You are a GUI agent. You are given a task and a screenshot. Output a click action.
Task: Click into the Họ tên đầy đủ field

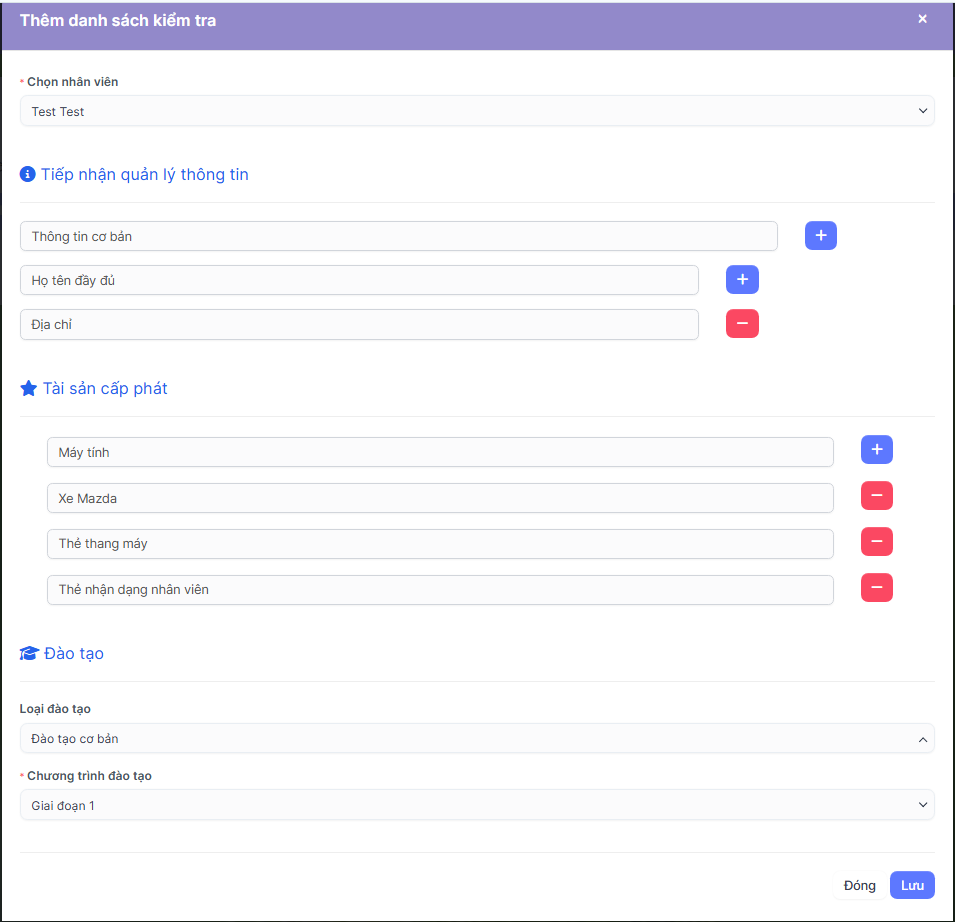359,281
